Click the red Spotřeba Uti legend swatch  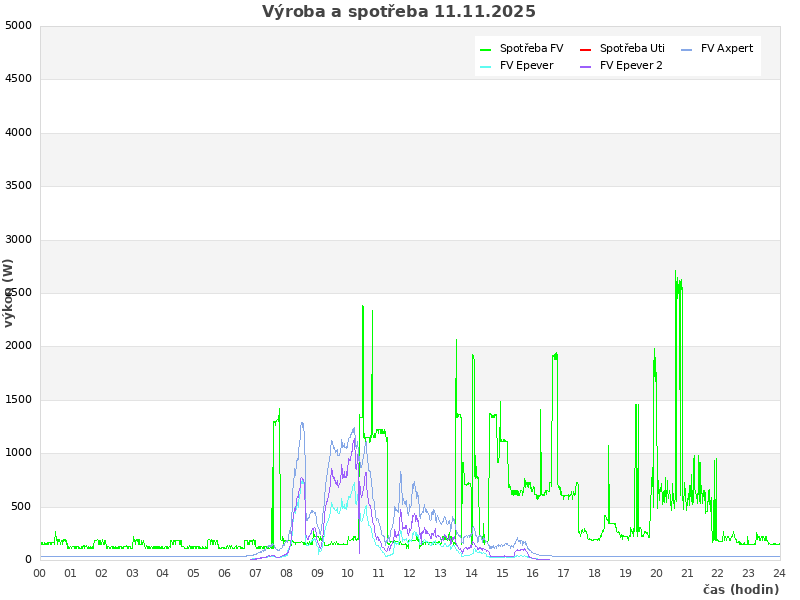586,49
